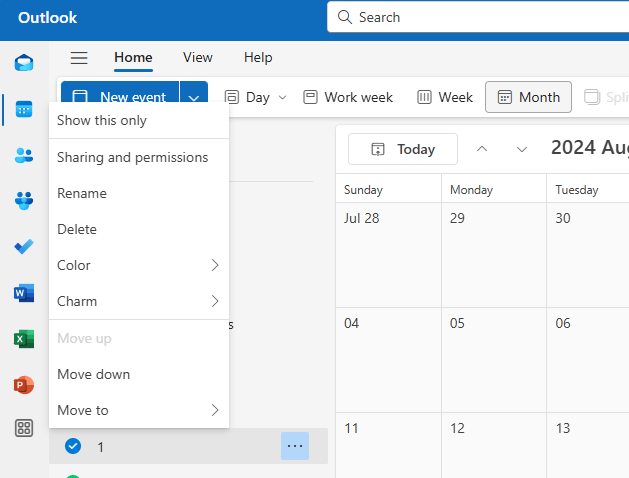Open the More apps grid icon
This screenshot has height=478, width=629.
[x=24, y=429]
